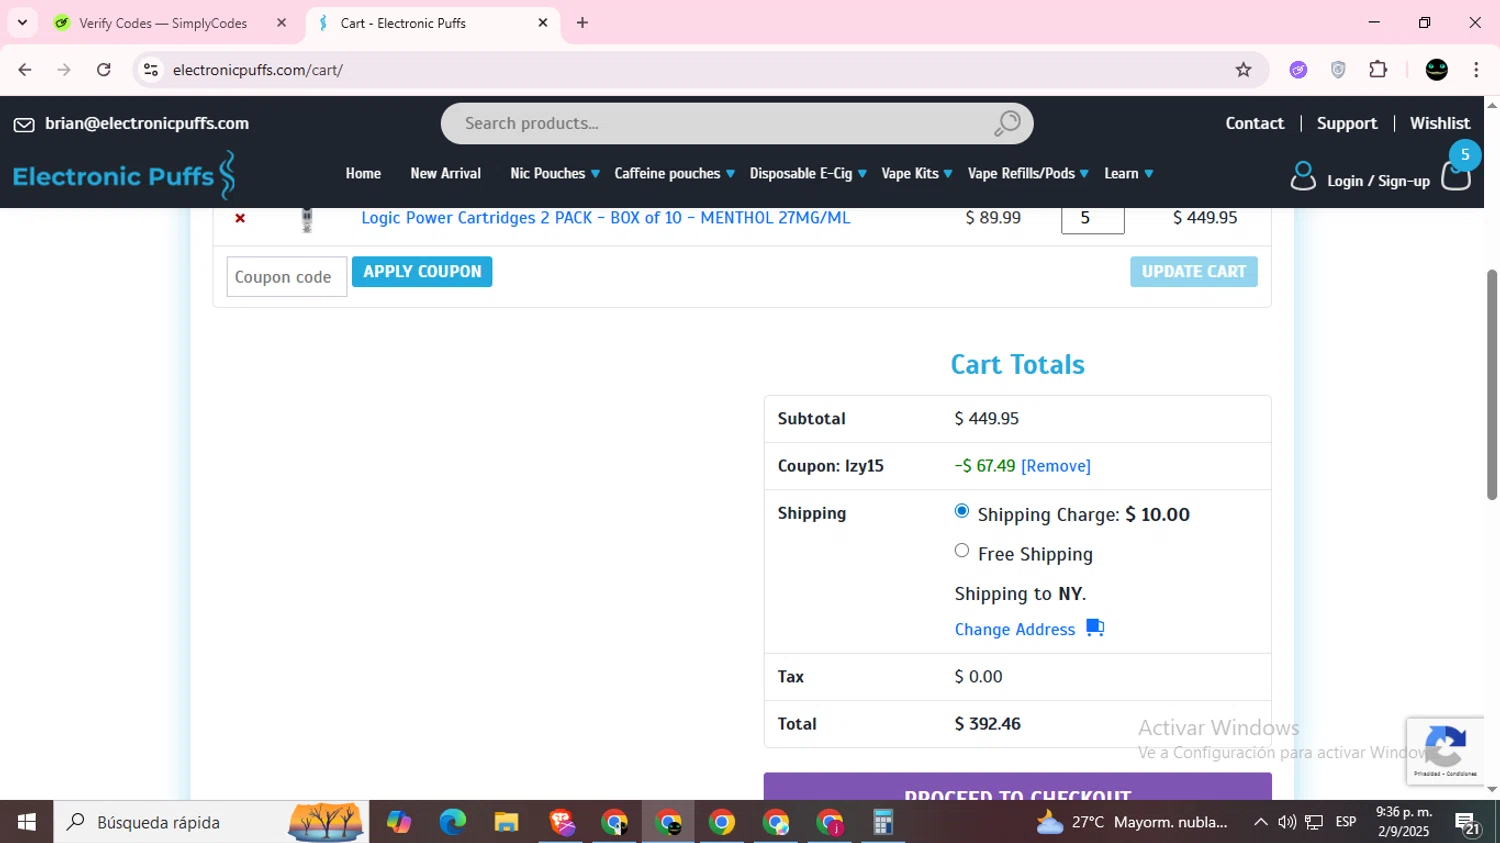Select the Shipping Charge $10.00 option
The width and height of the screenshot is (1500, 843).
pyautogui.click(x=962, y=511)
